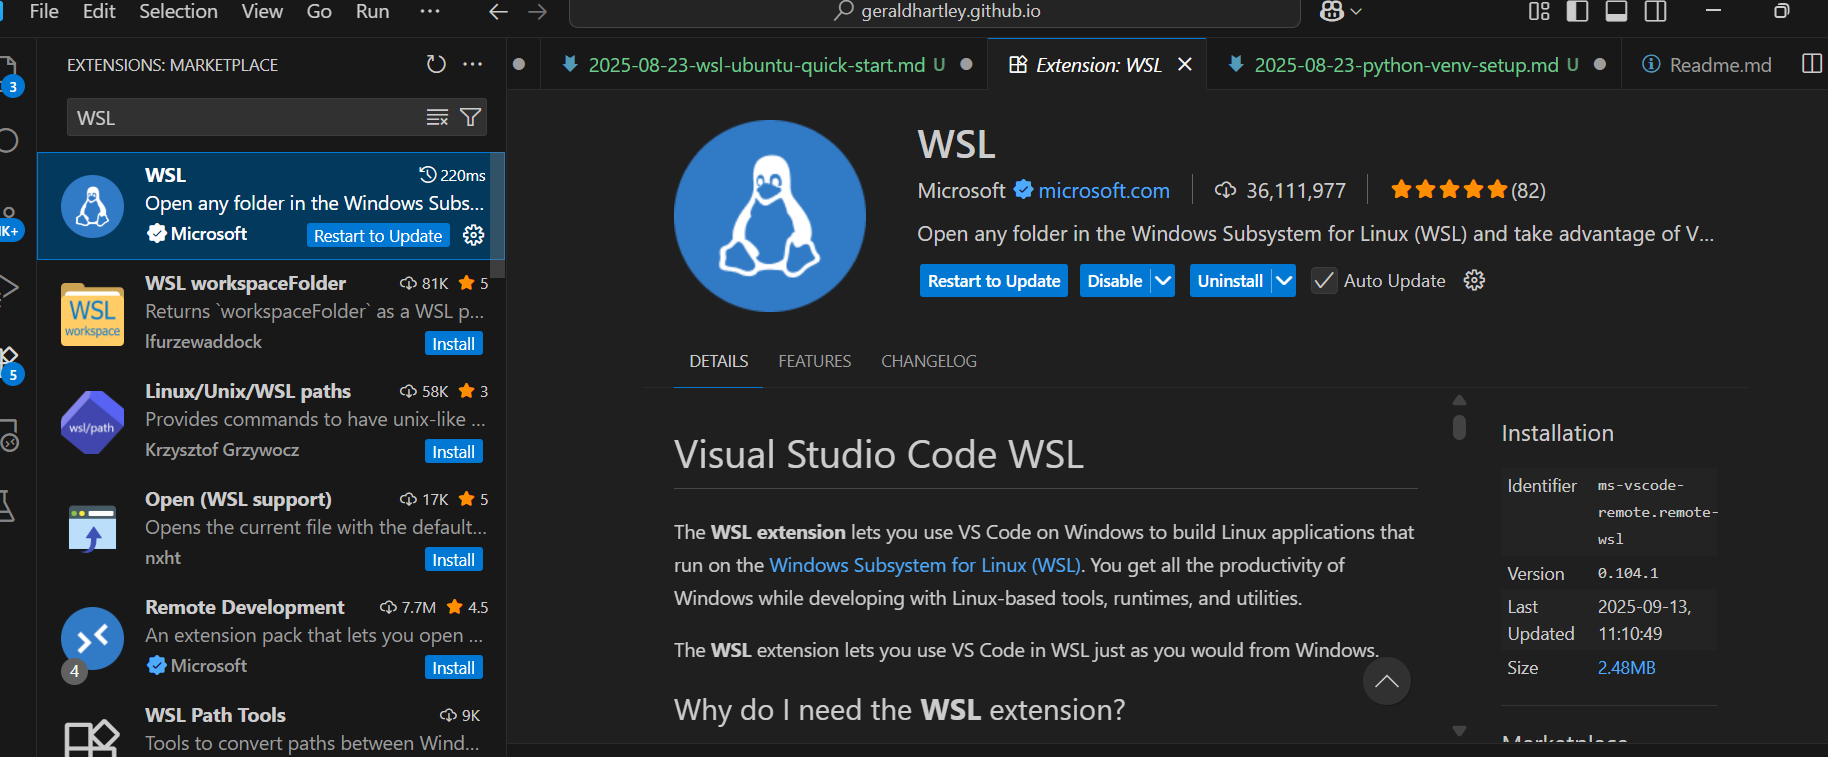Split the editor to the right
The image size is (1828, 757).
point(1811,64)
